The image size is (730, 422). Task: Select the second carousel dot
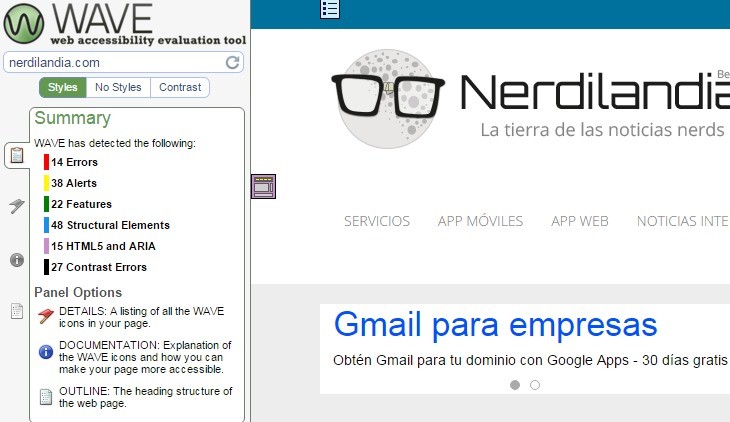535,385
